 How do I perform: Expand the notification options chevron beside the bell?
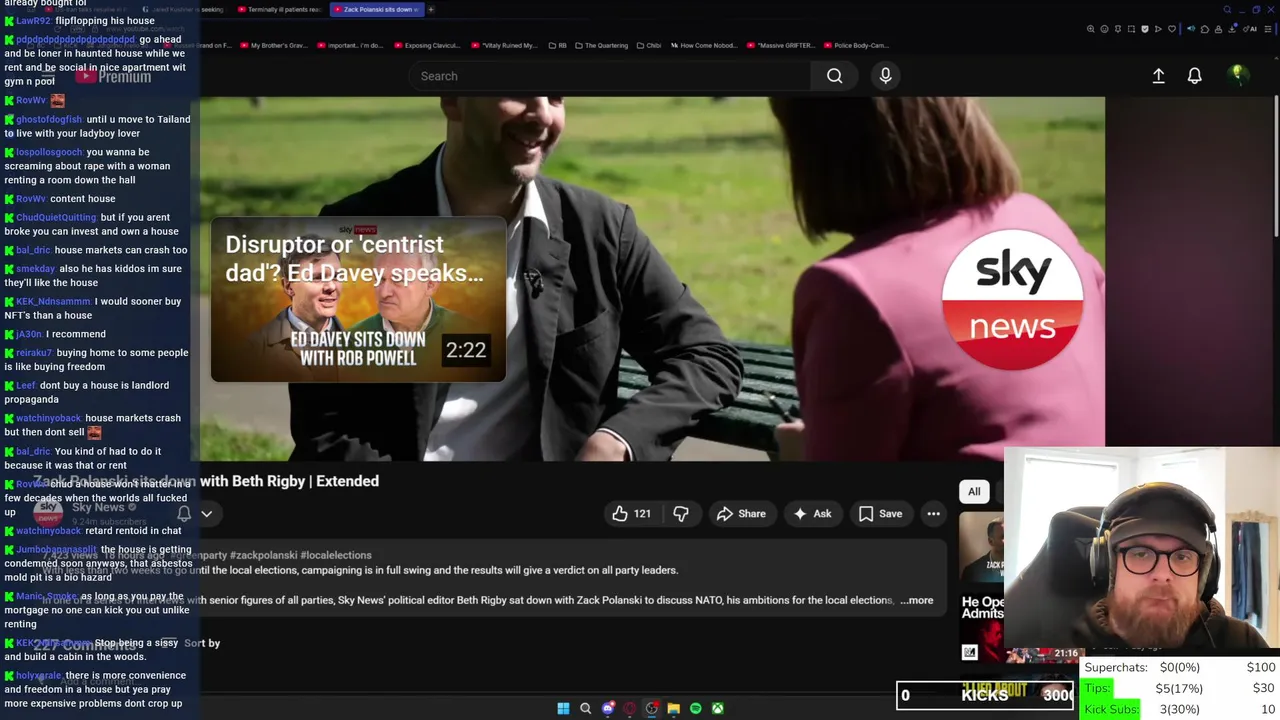click(206, 513)
